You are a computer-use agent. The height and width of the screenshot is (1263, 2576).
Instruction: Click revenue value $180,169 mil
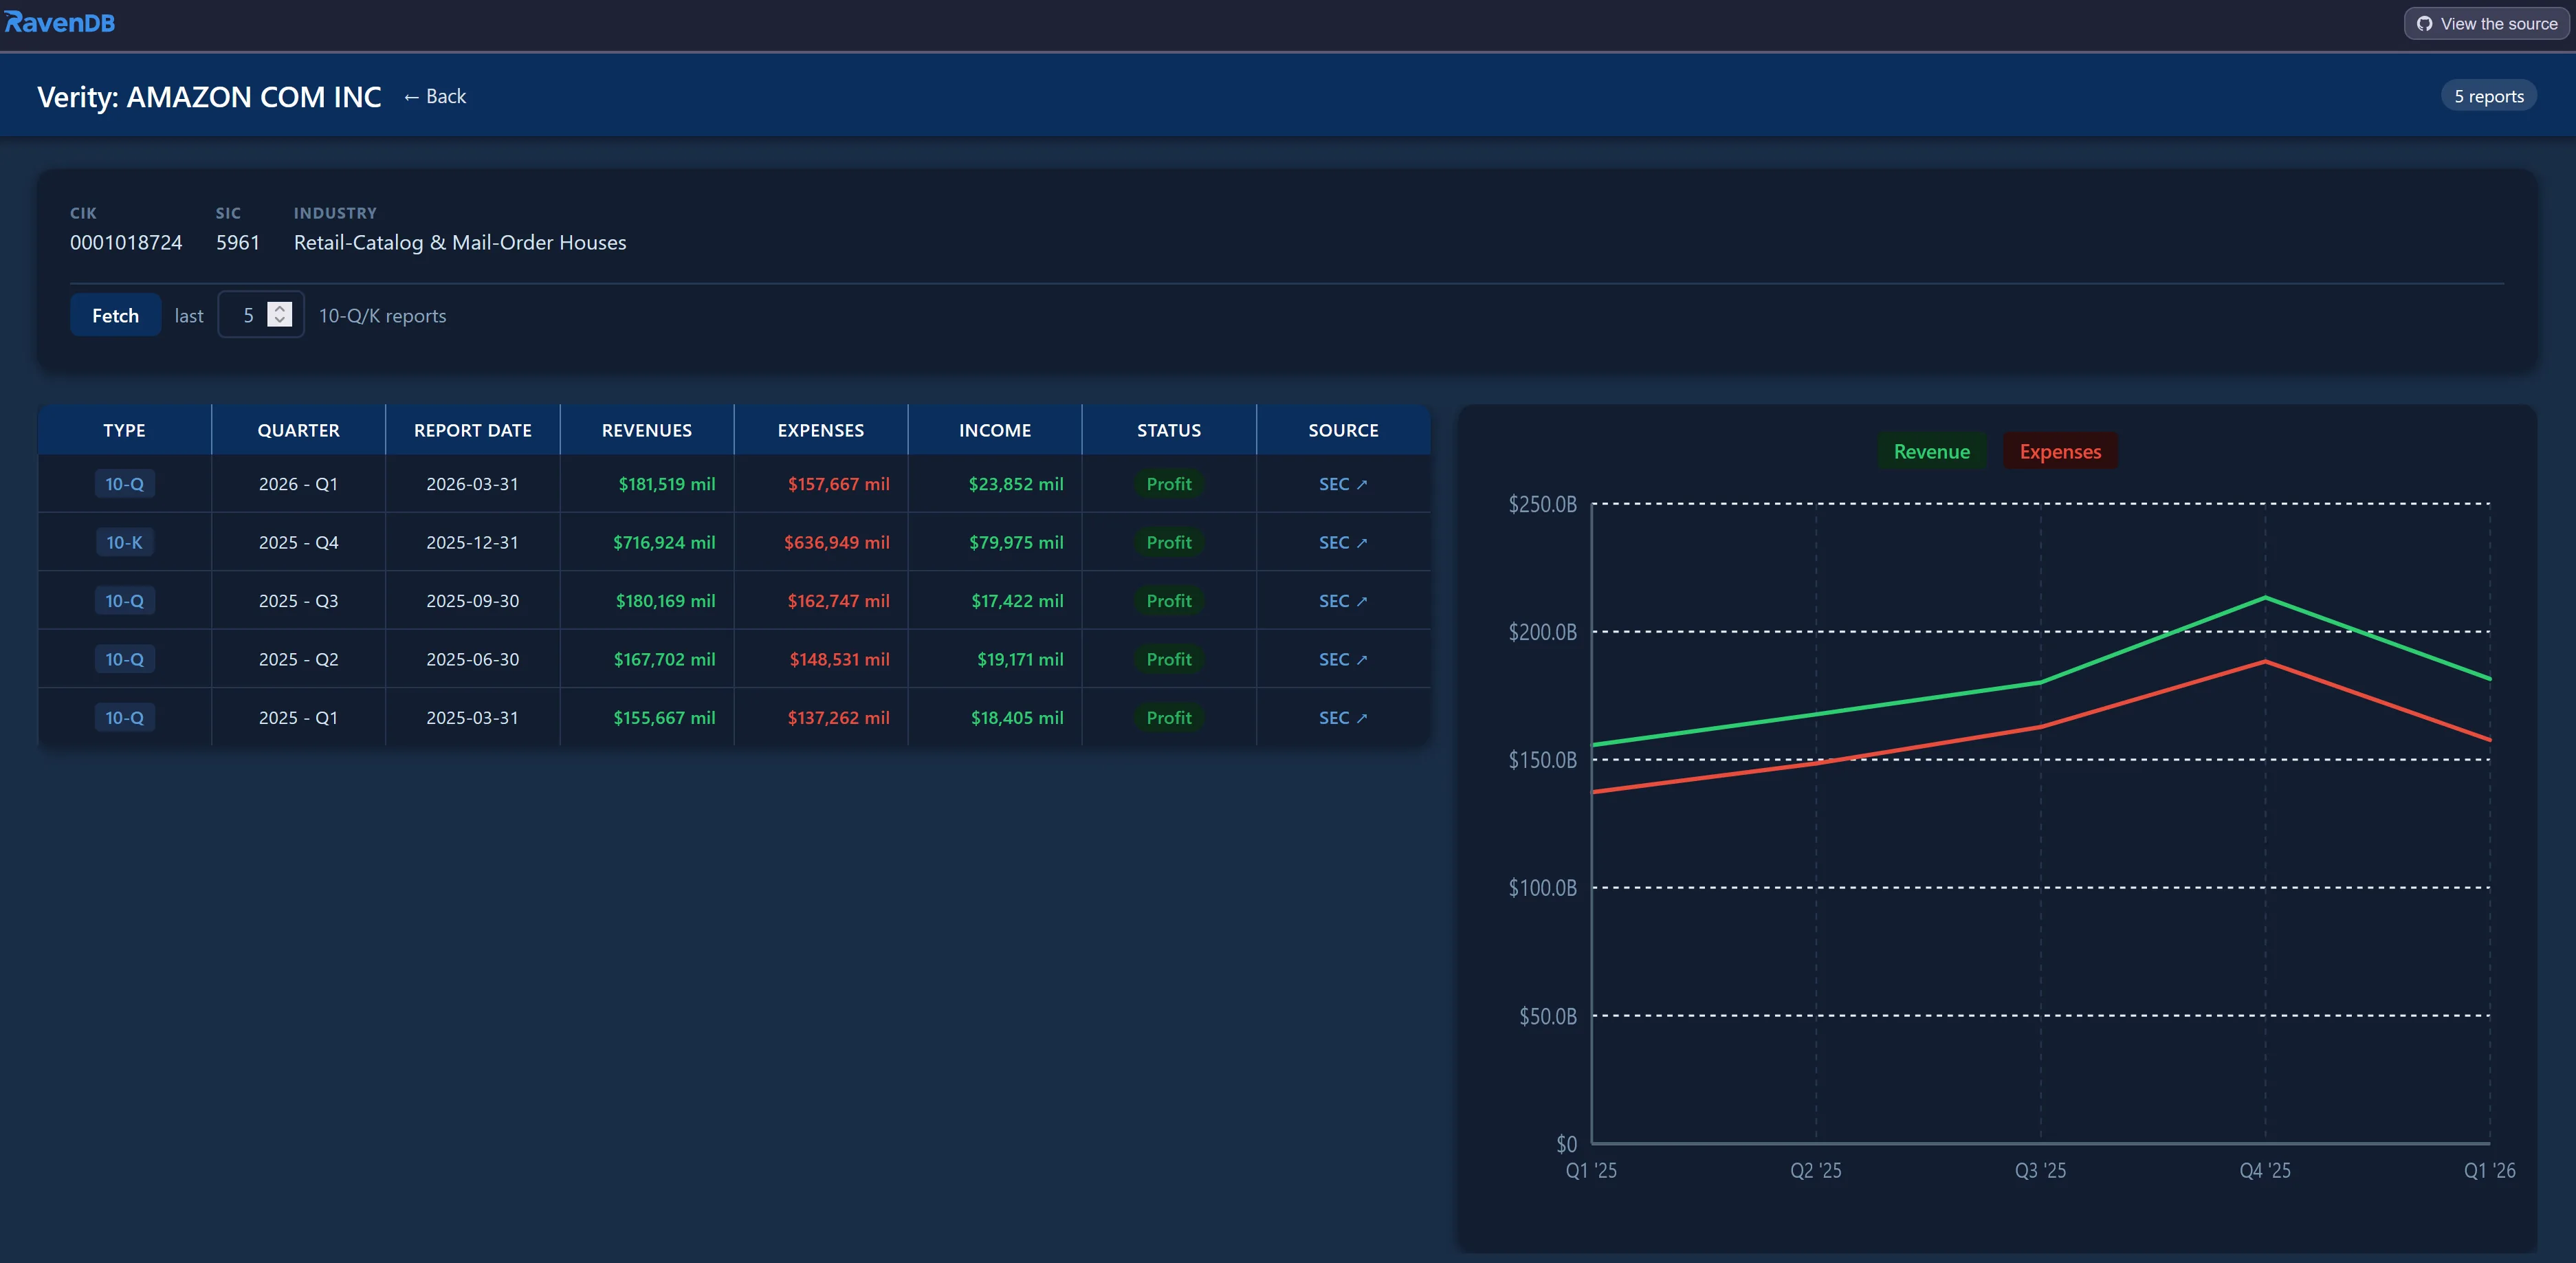[x=665, y=601]
